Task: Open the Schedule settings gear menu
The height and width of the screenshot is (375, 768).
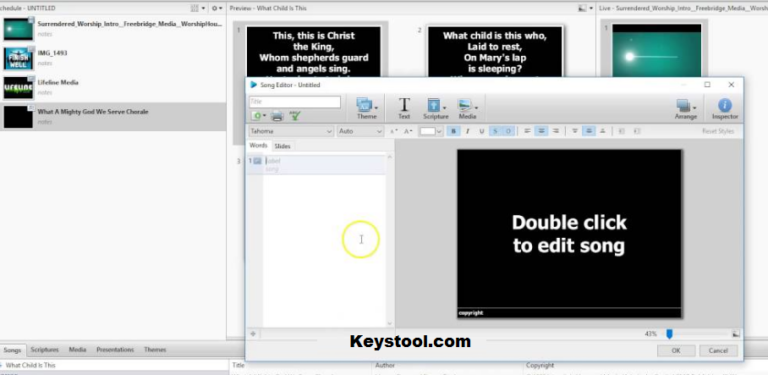Action: 216,8
